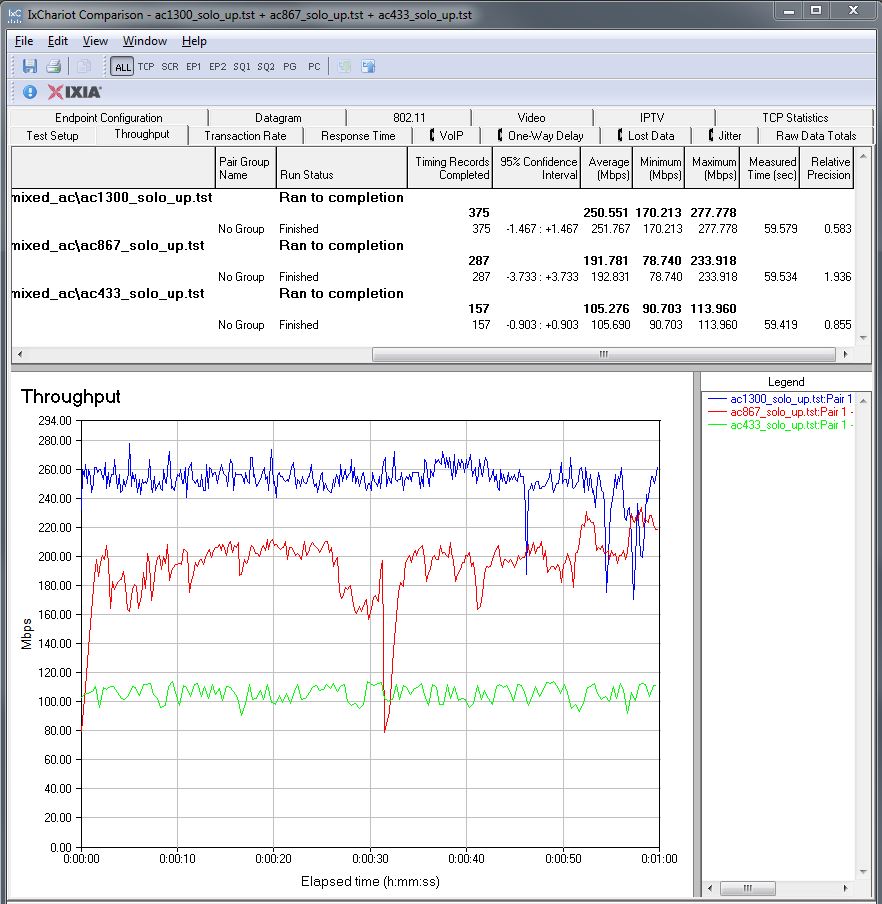Image resolution: width=882 pixels, height=904 pixels.
Task: Switch to the Test Setup tab
Action: [x=52, y=136]
